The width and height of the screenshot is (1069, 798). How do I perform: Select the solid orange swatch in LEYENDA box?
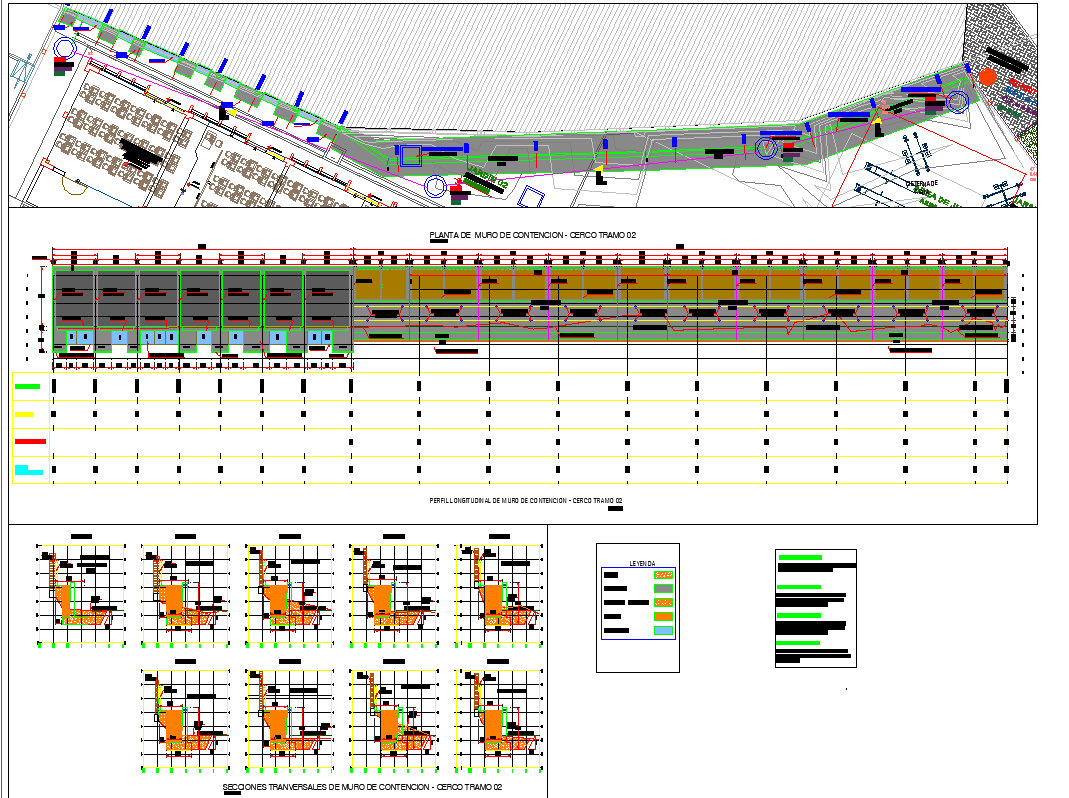pyautogui.click(x=663, y=616)
